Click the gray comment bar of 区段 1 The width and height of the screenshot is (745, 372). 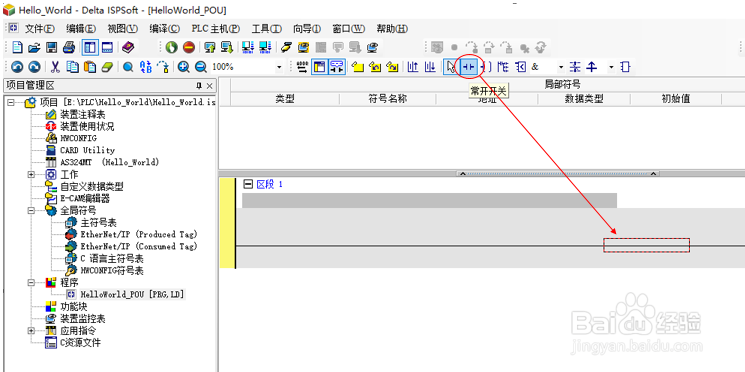(x=430, y=200)
